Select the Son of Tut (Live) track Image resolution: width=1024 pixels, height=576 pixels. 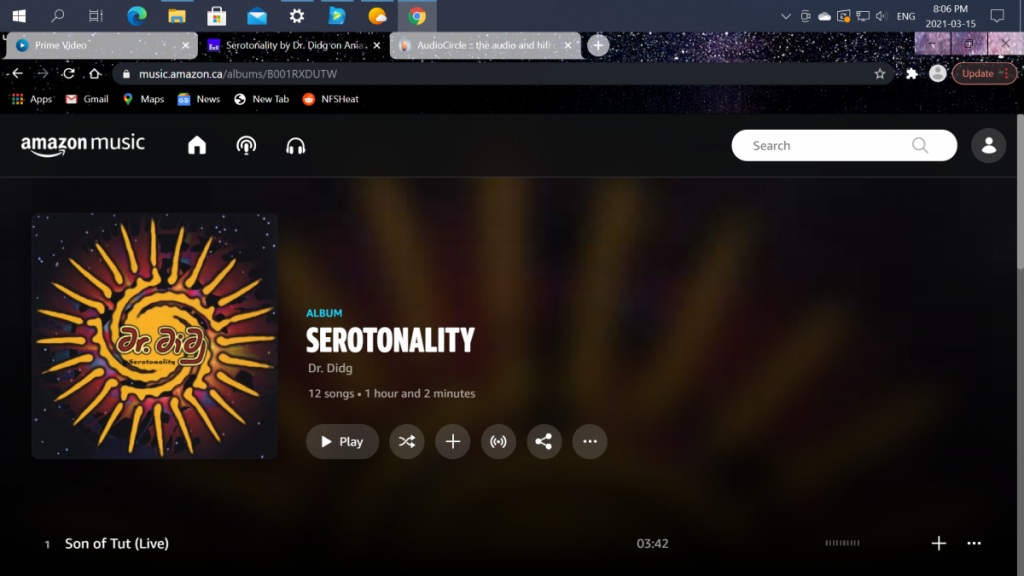(x=116, y=543)
